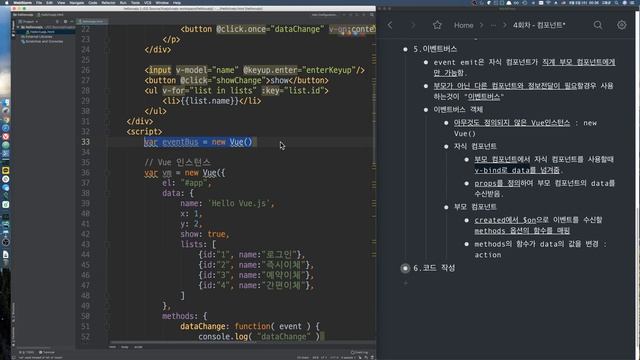Click the <li>{{list.name}}</li> line
Screen dimensions: 640x360
click(x=211, y=101)
